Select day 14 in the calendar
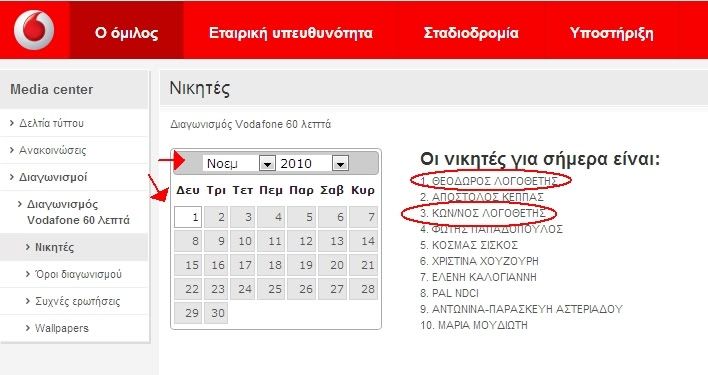Screen dimensions: 708x375 pos(363,241)
